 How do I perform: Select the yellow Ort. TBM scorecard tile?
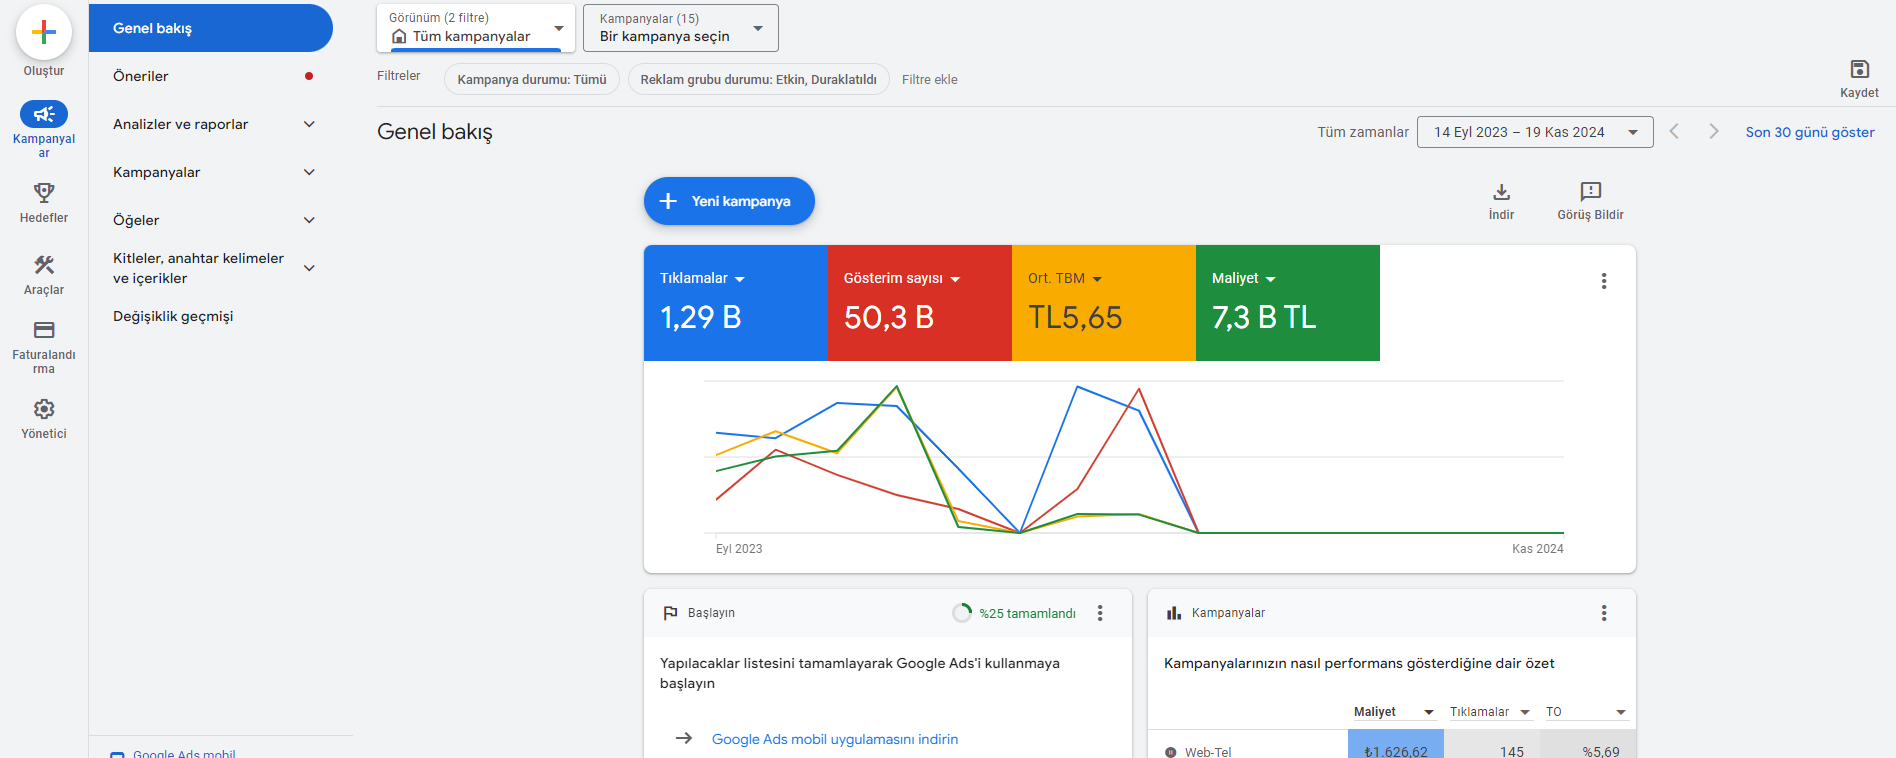[1104, 303]
